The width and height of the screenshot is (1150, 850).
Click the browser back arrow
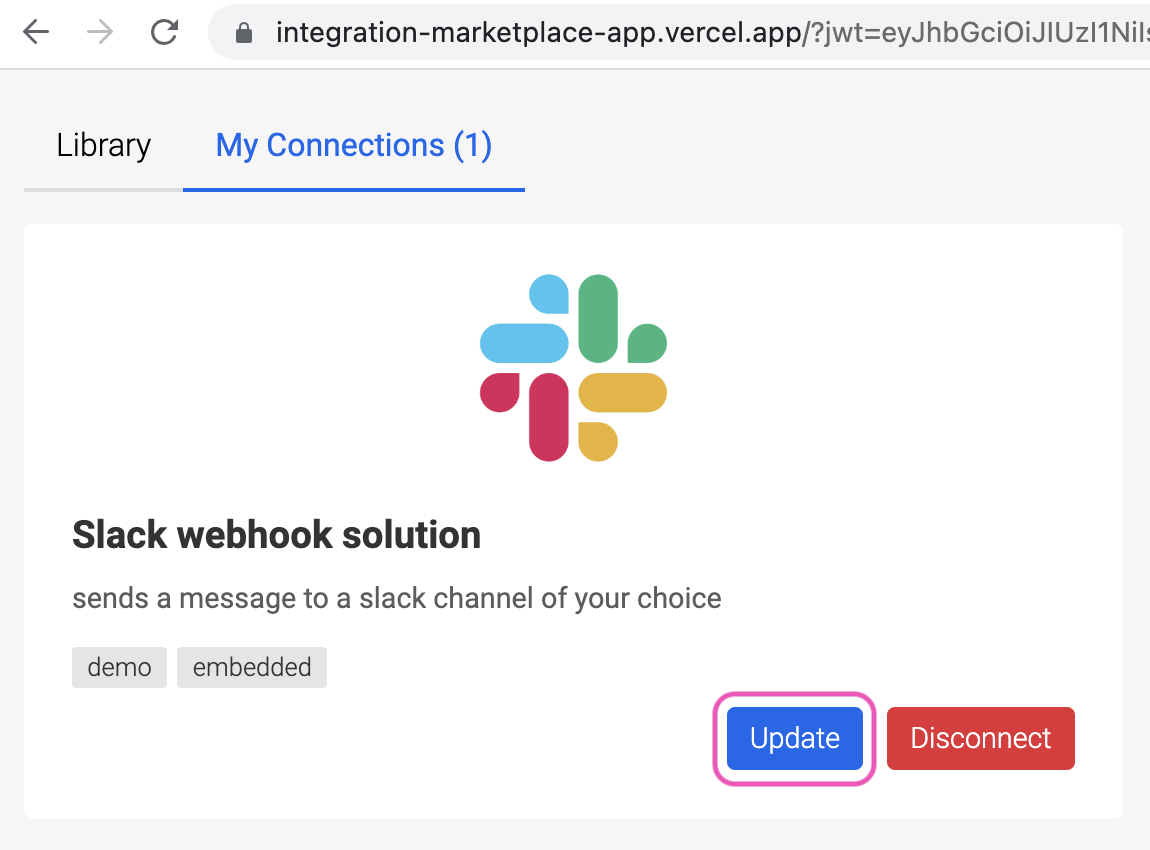[x=35, y=32]
